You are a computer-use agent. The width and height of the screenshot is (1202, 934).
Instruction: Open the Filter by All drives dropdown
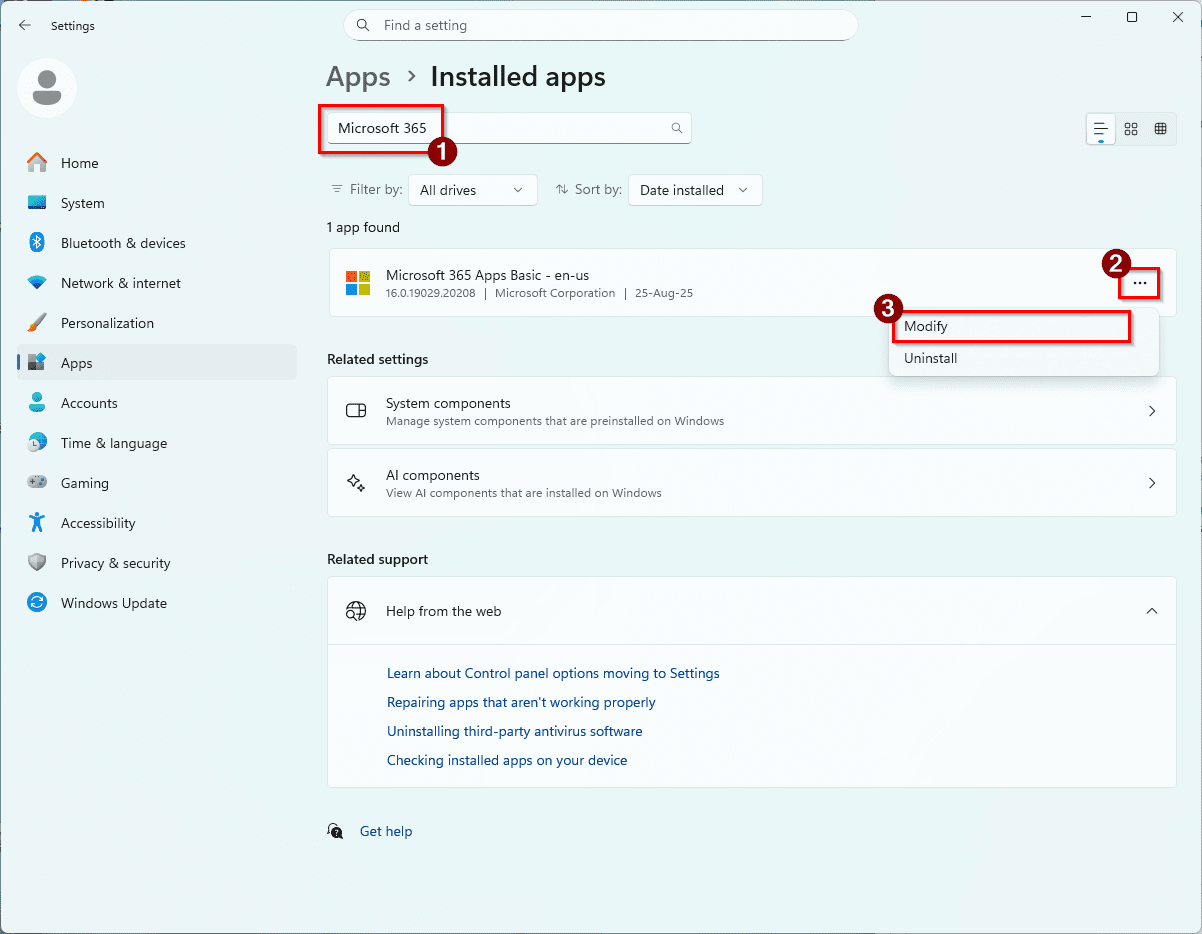coord(472,190)
